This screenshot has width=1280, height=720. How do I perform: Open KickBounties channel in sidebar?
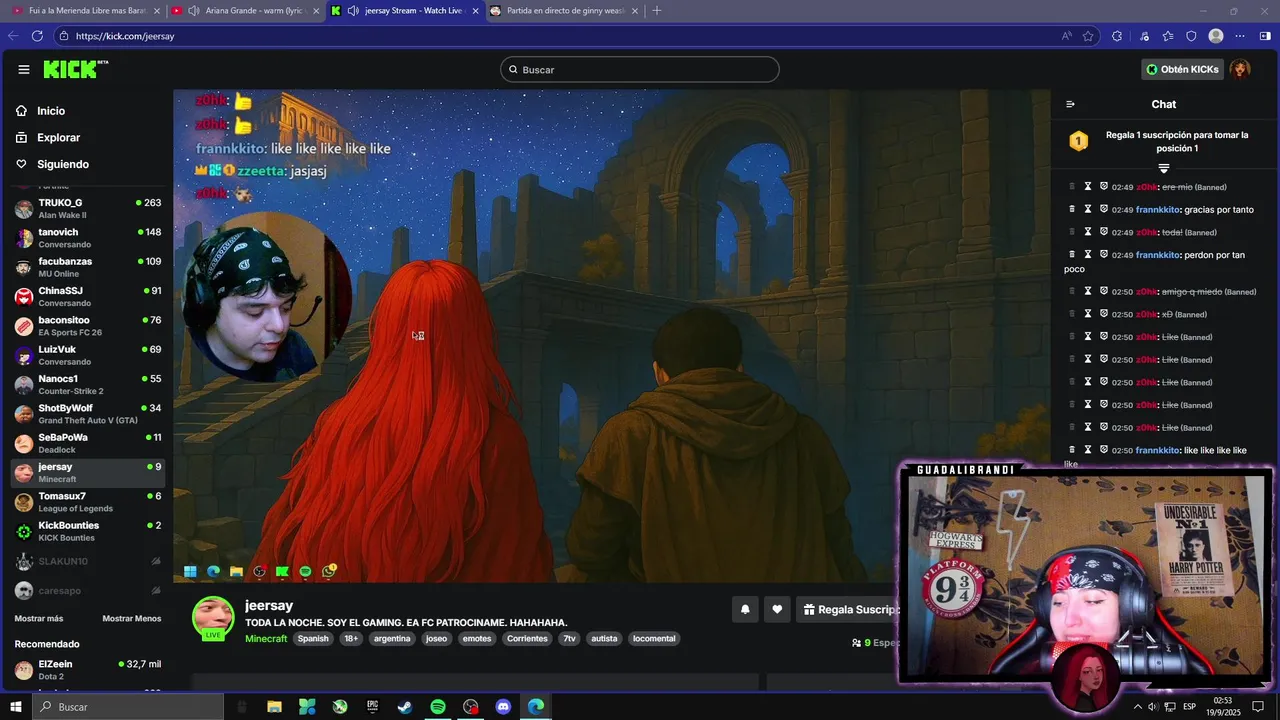click(87, 531)
